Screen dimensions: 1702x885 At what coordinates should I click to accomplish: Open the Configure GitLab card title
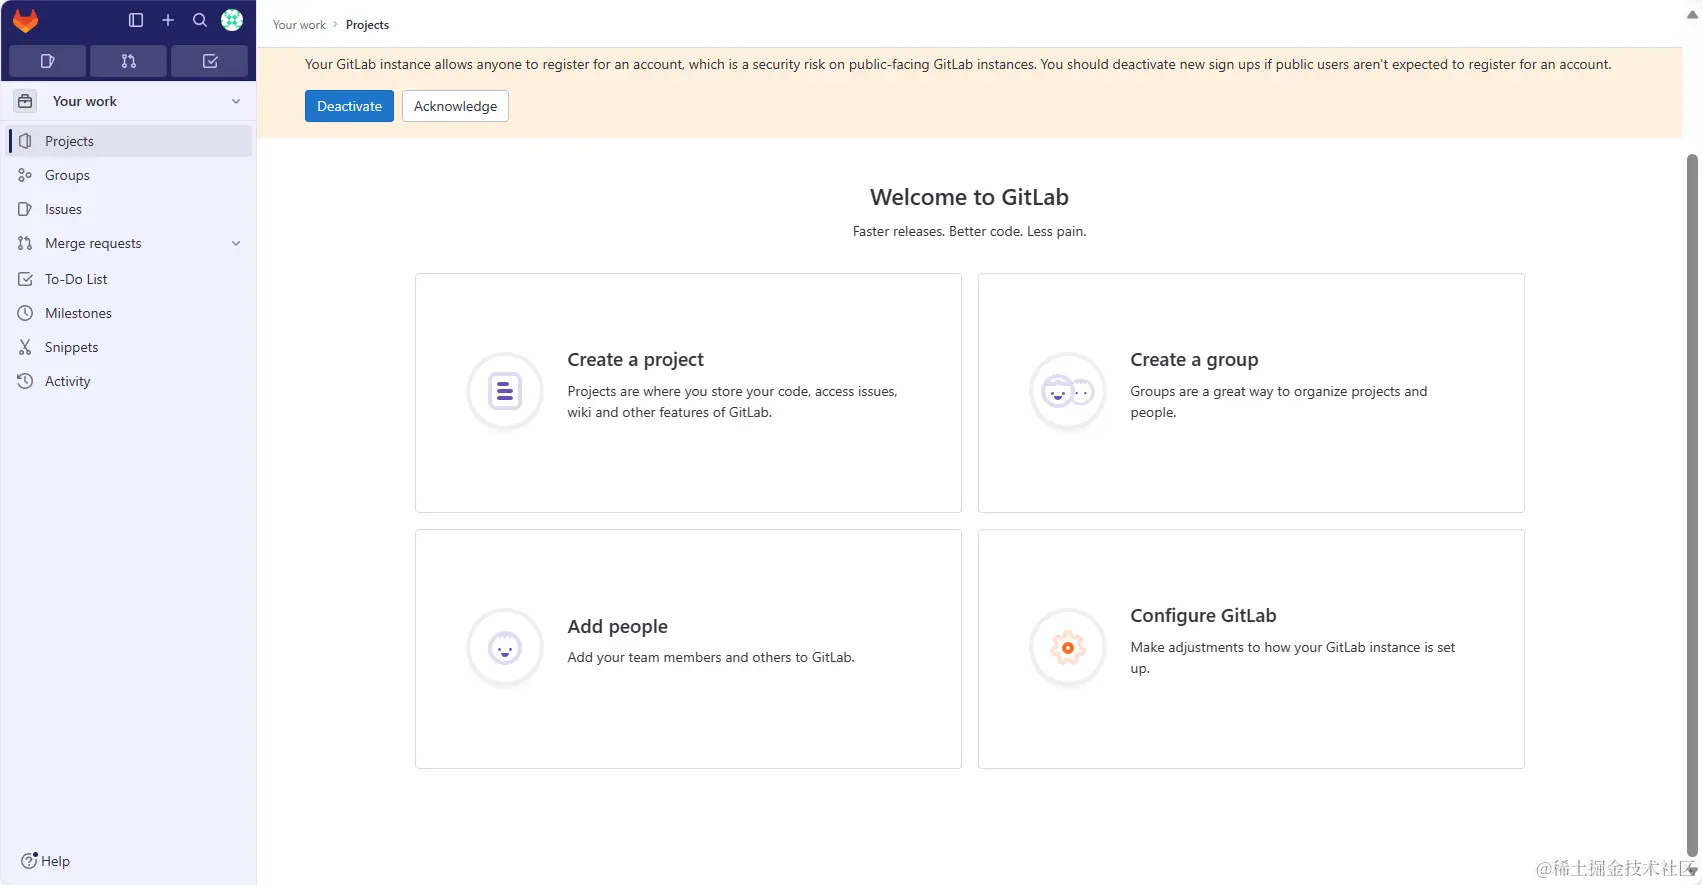pos(1203,616)
